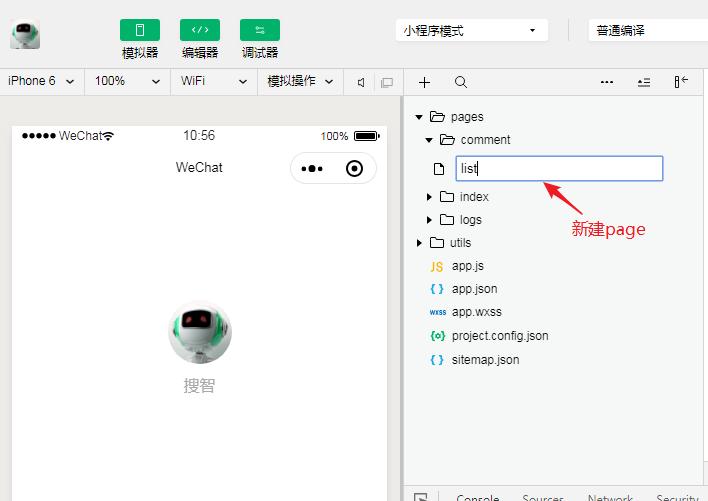
Task: Click the detach simulator window icon
Action: pos(387,83)
